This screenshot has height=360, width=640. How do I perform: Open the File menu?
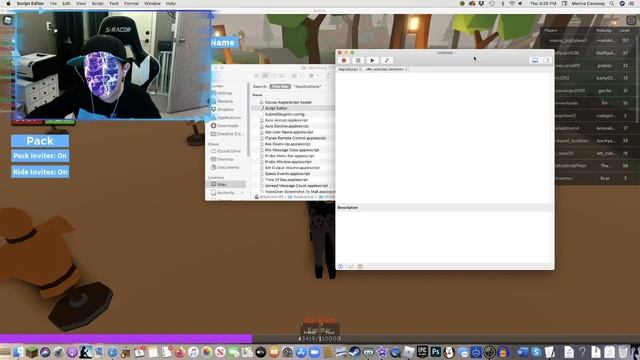pyautogui.click(x=53, y=3)
